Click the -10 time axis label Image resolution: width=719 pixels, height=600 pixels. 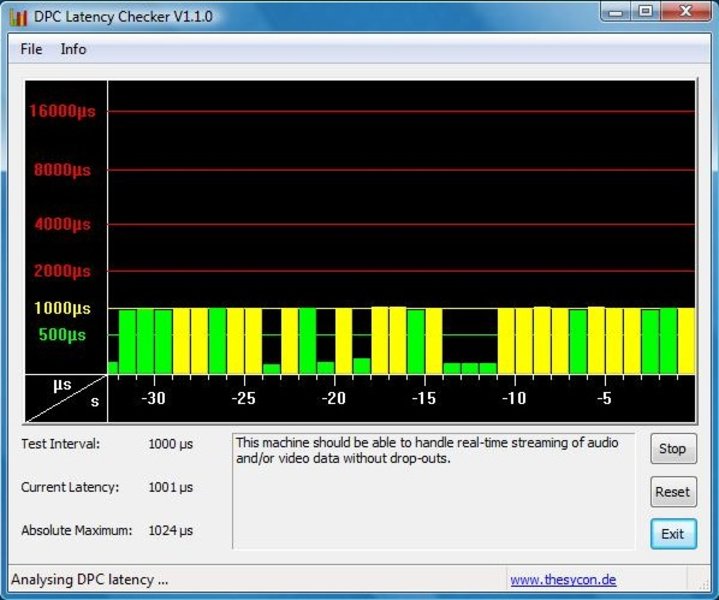pos(514,398)
